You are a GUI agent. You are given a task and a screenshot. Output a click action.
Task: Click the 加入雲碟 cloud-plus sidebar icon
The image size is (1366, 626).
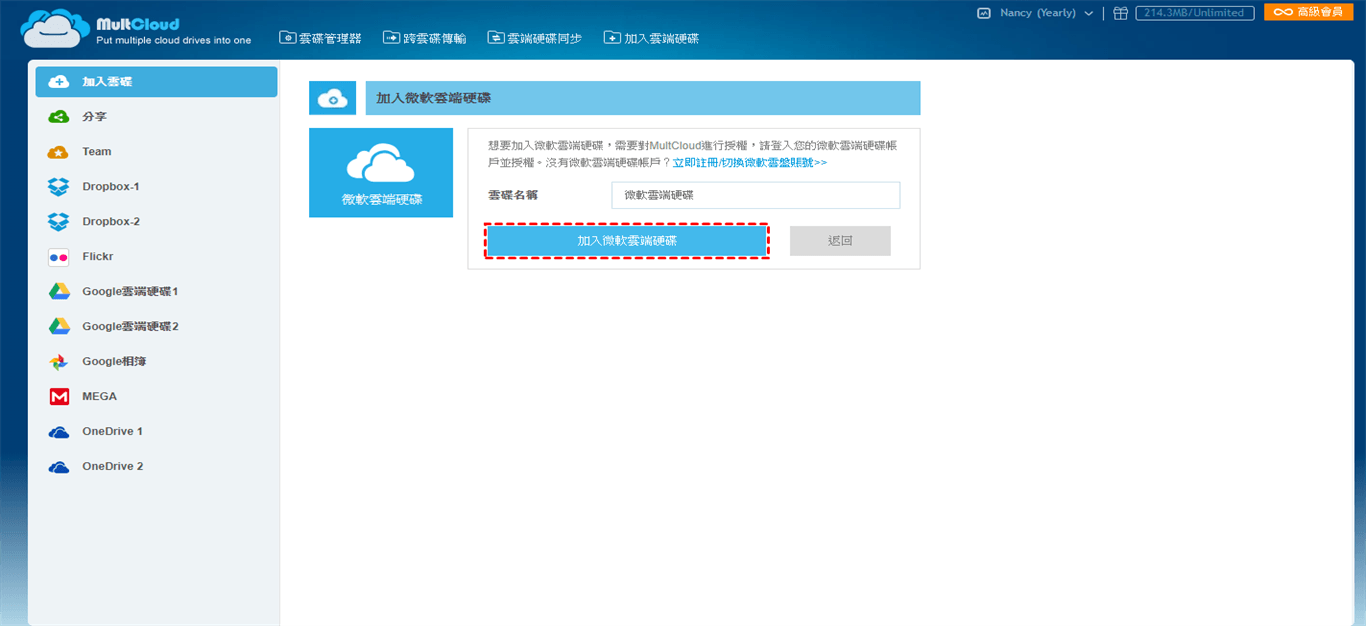tap(59, 82)
